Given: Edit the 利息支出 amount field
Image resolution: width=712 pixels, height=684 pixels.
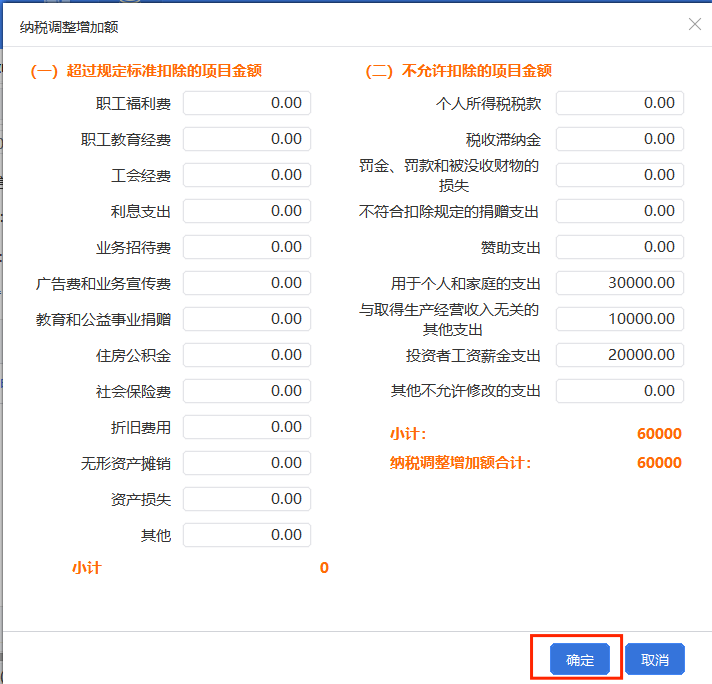Looking at the screenshot, I should coord(247,211).
